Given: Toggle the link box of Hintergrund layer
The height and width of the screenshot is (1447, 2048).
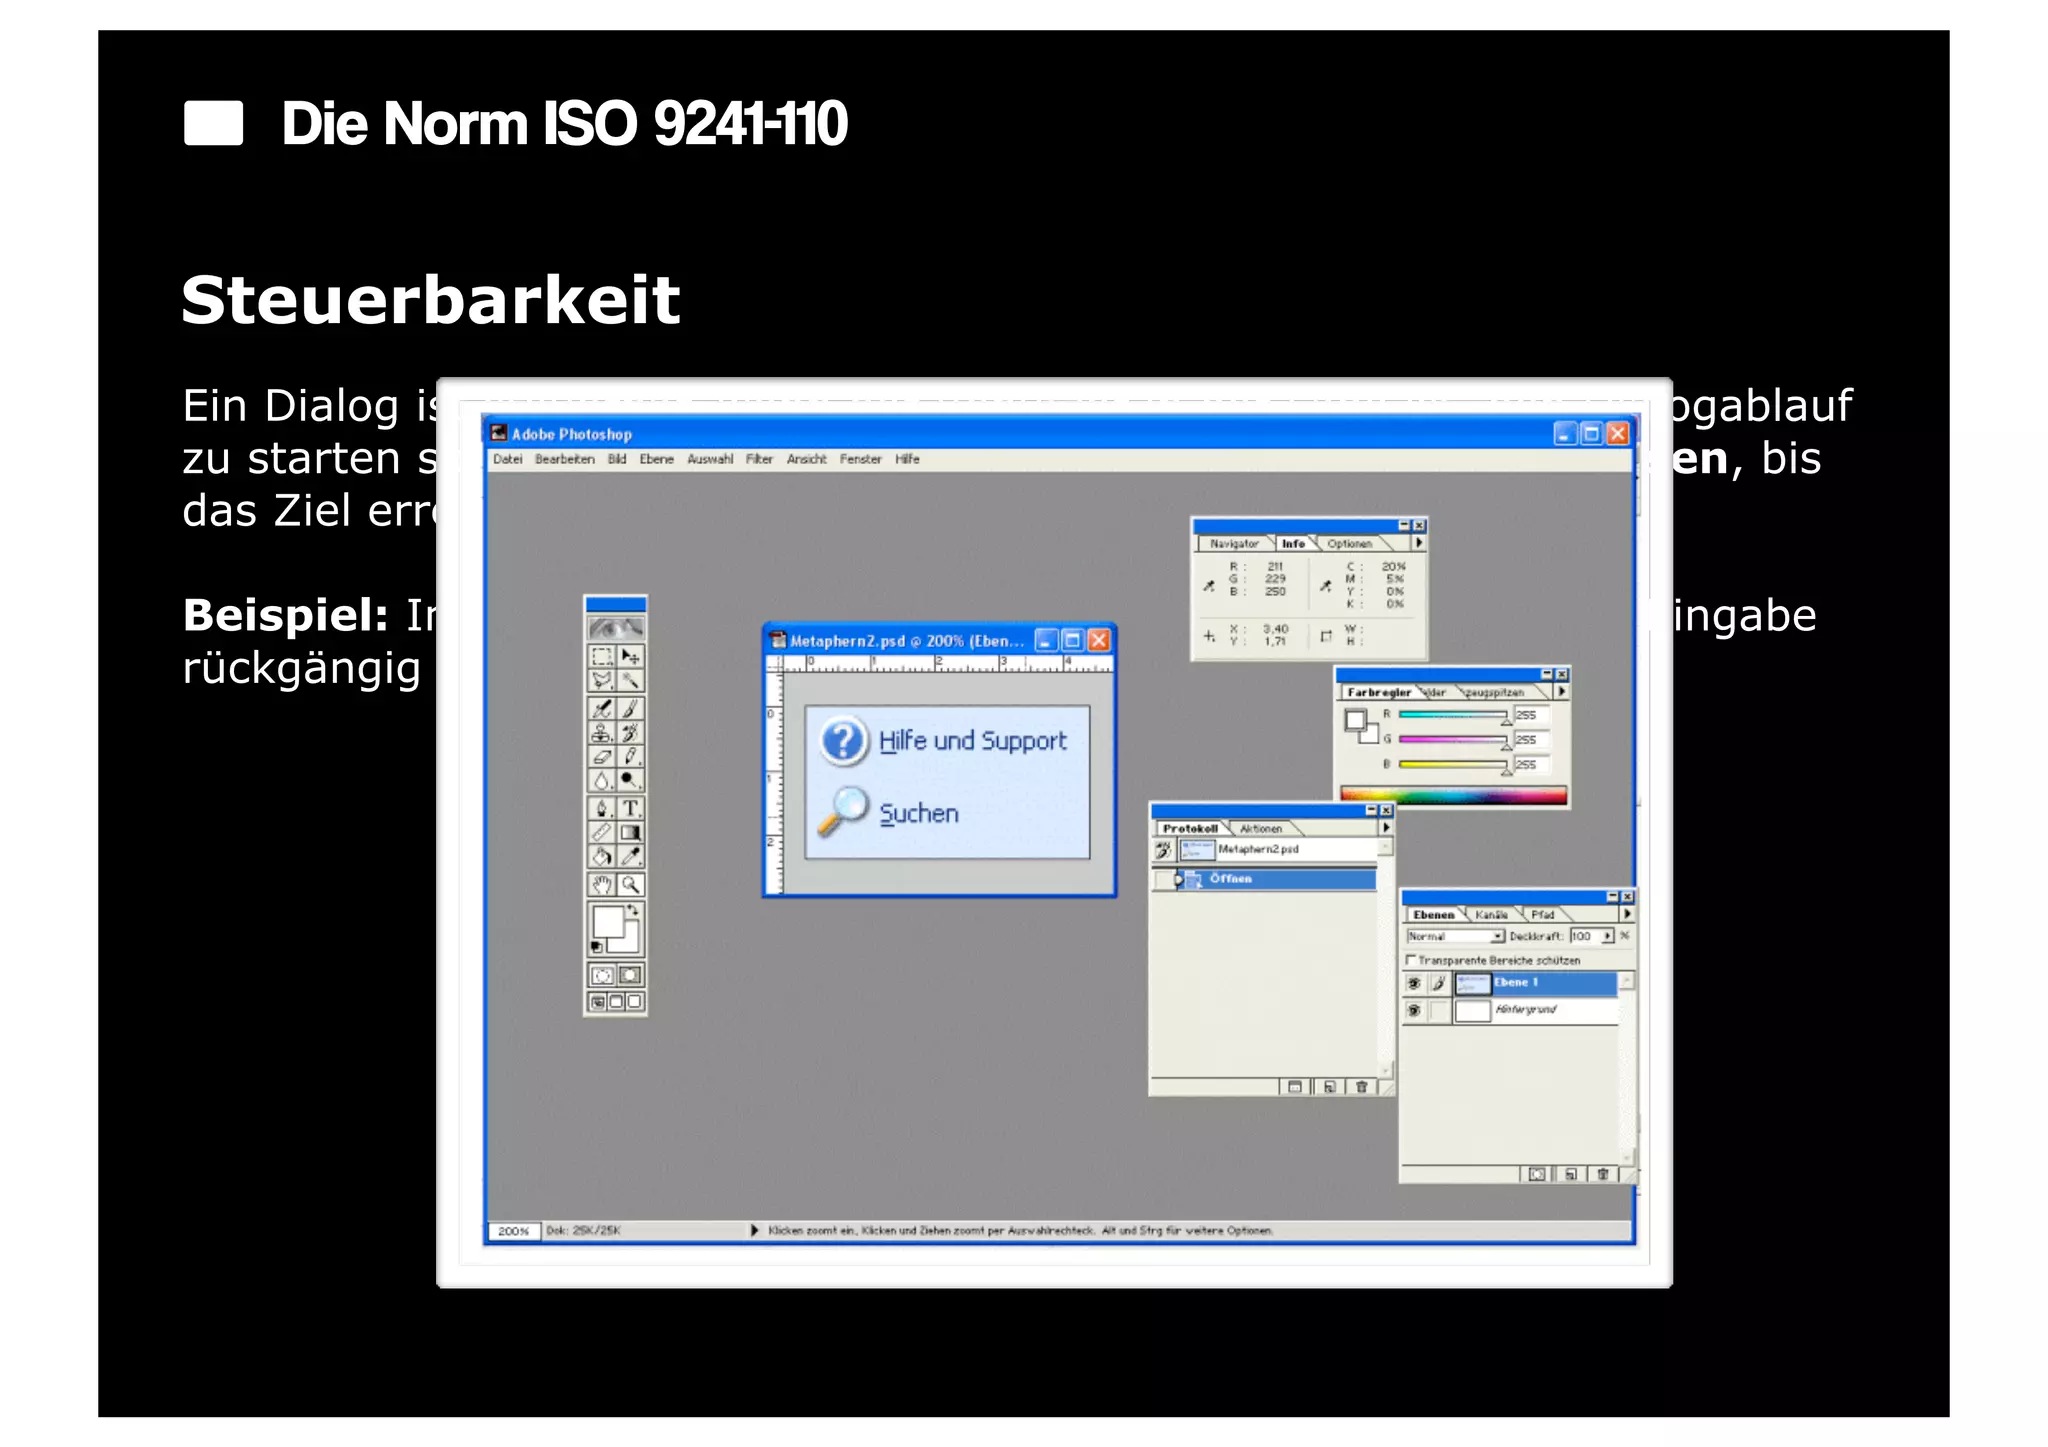Looking at the screenshot, I should click(x=1438, y=1011).
